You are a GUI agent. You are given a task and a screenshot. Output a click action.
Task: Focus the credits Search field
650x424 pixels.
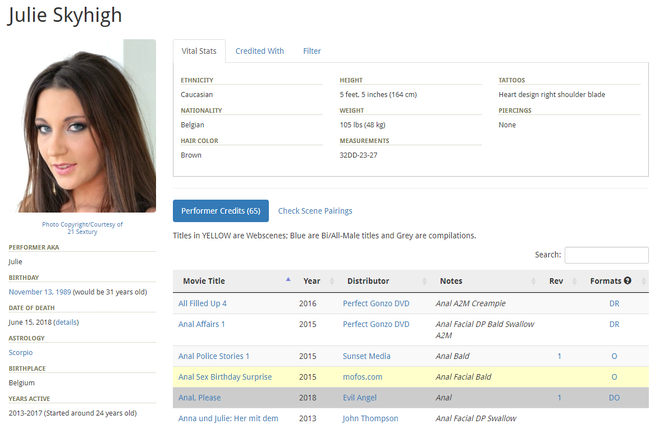click(x=606, y=255)
